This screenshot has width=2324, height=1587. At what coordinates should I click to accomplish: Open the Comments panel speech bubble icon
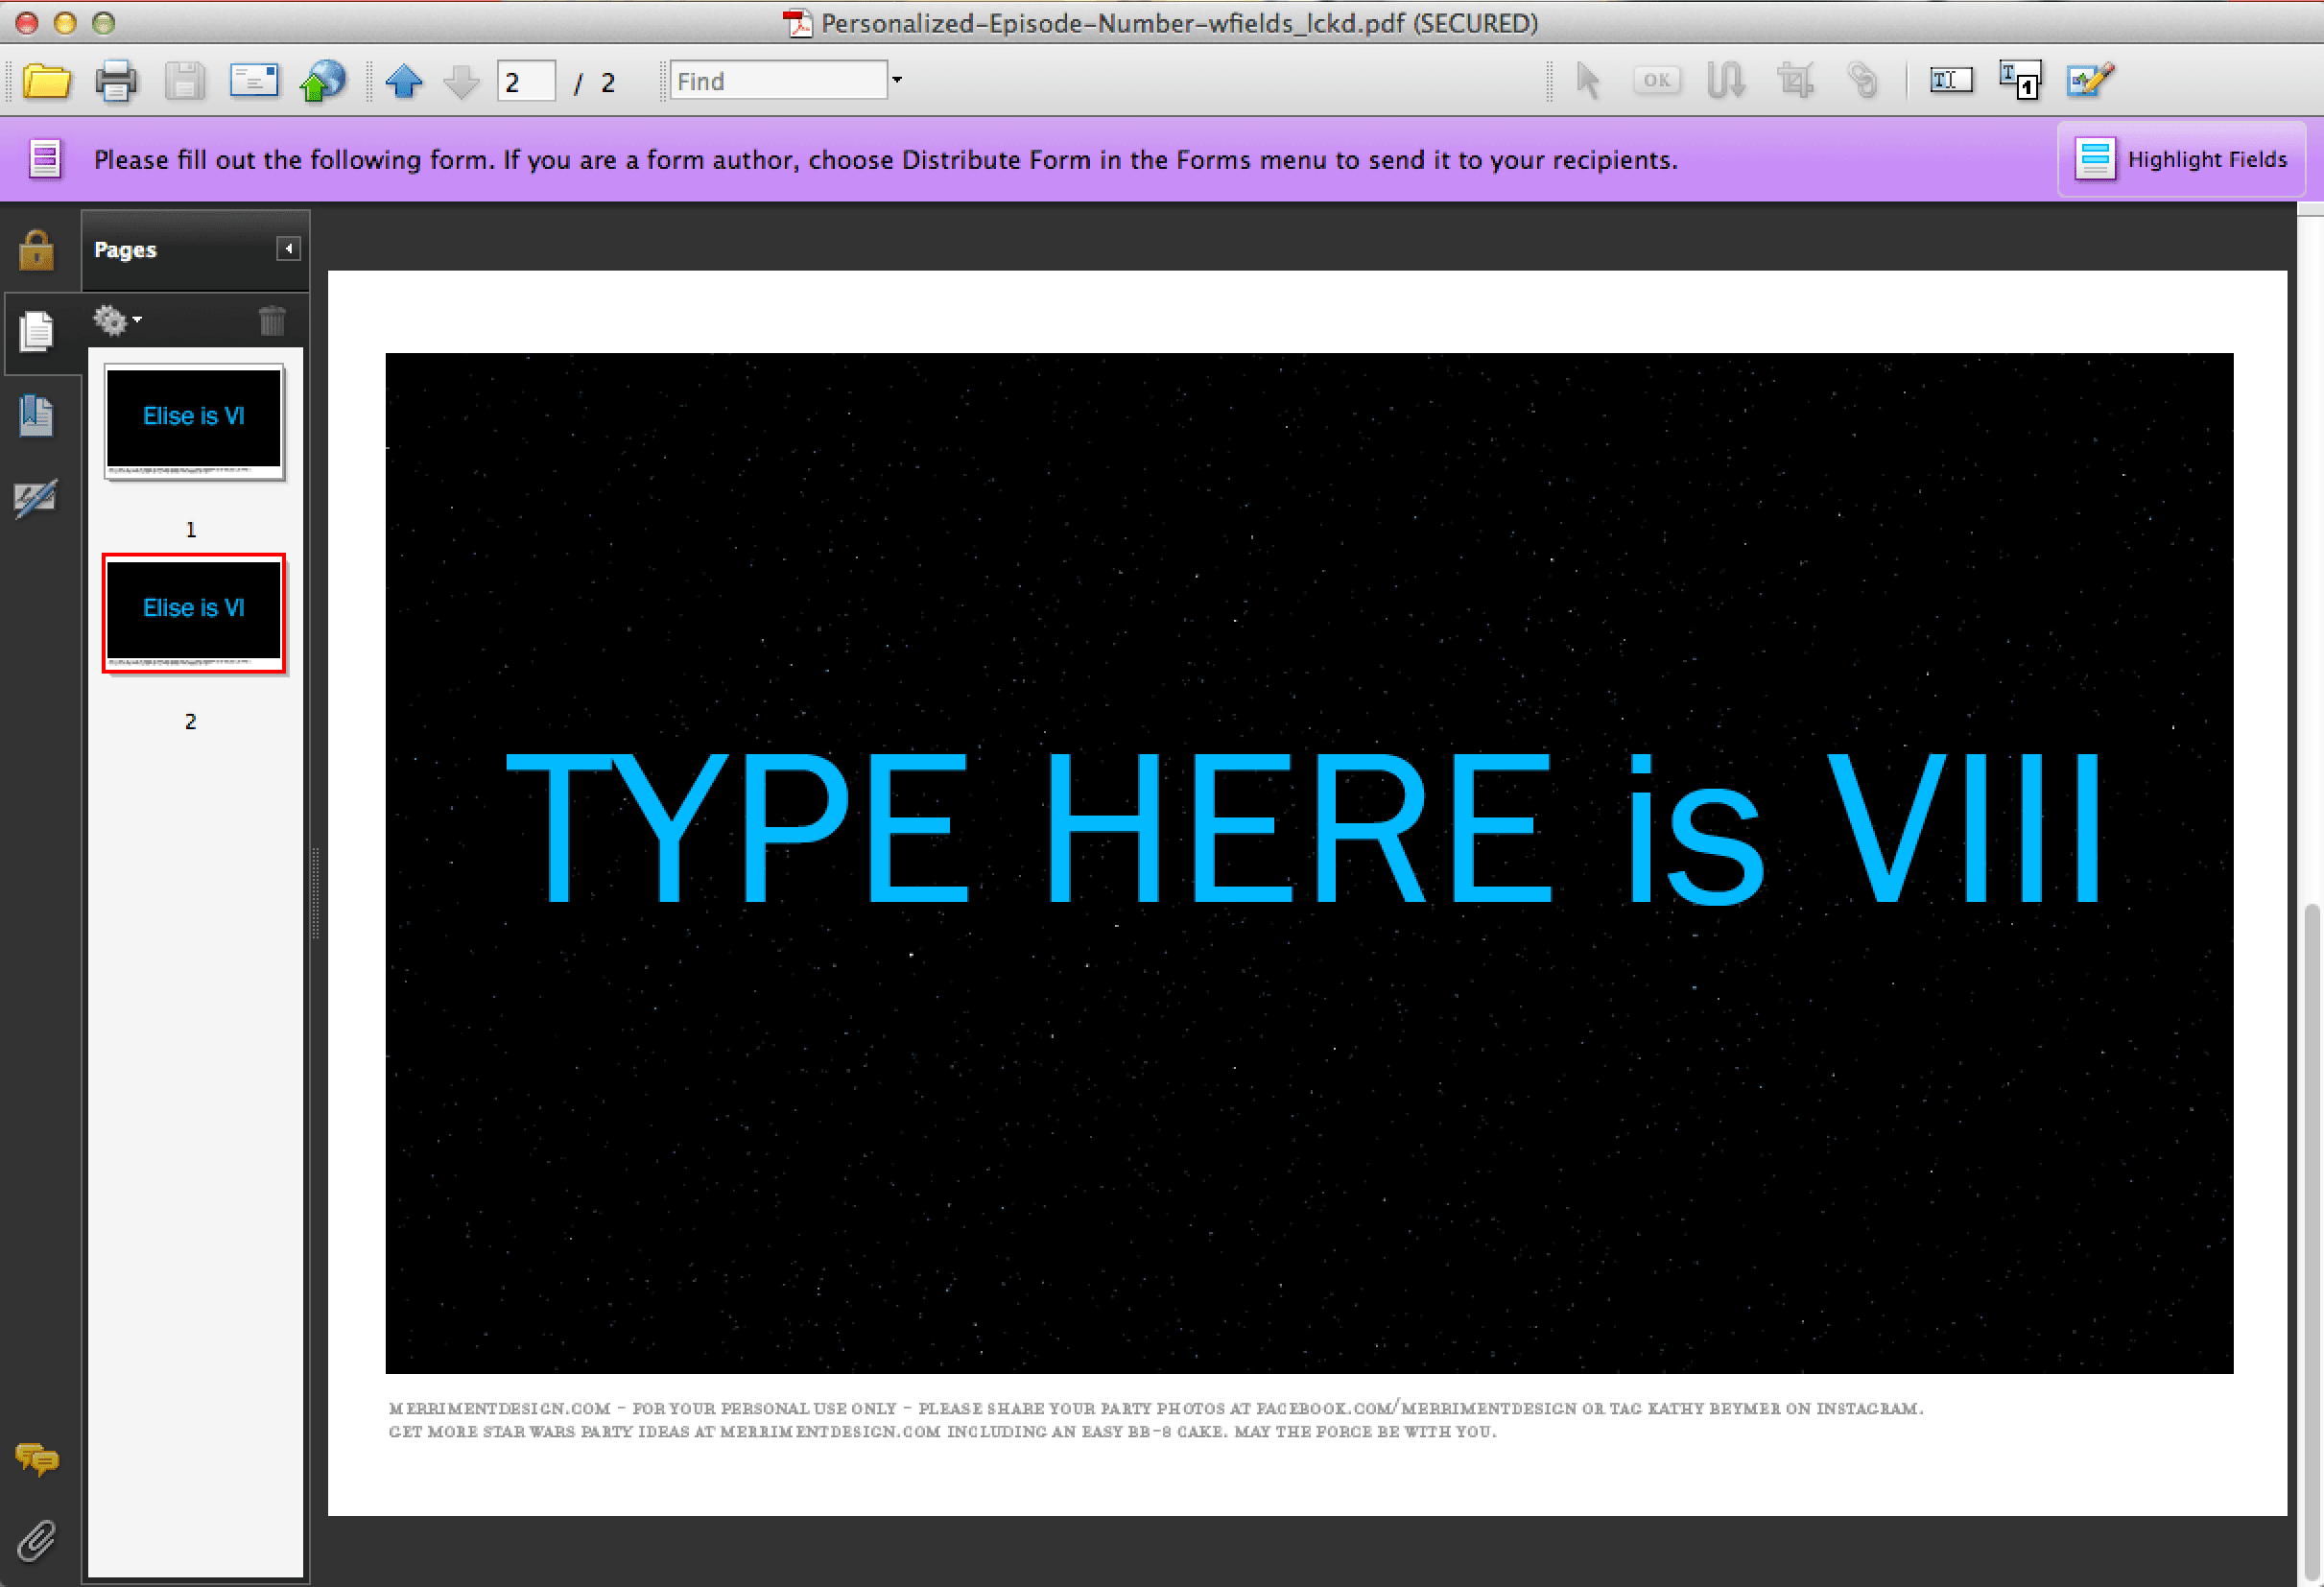37,1460
